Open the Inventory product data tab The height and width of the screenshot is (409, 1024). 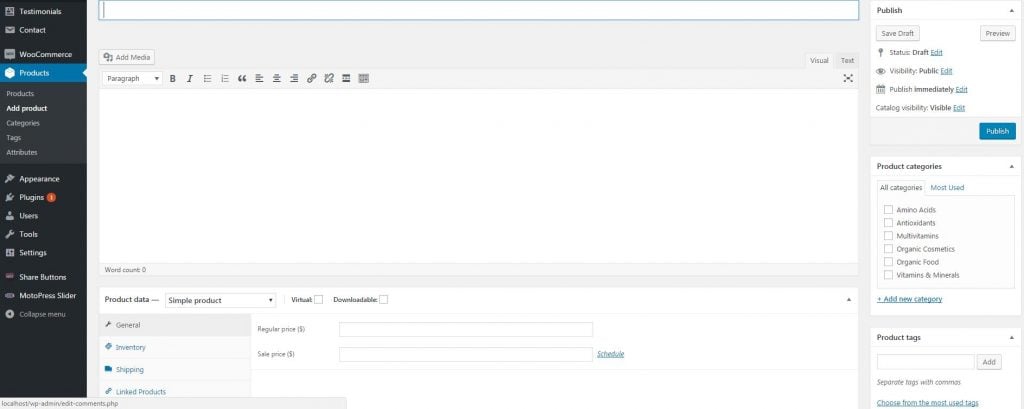point(130,347)
